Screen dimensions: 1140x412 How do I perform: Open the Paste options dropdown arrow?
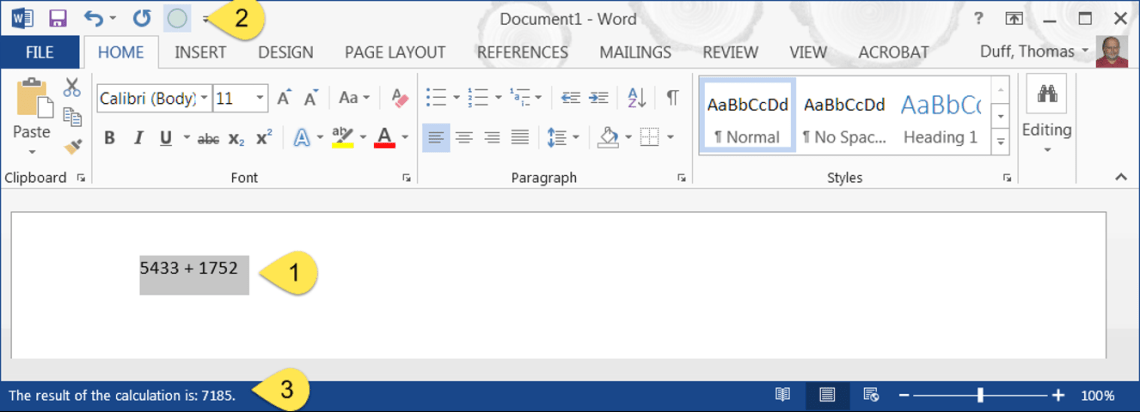tap(32, 152)
